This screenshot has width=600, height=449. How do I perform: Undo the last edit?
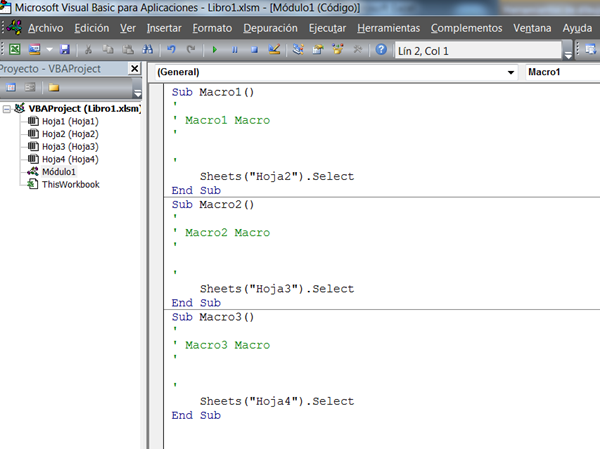pos(171,49)
